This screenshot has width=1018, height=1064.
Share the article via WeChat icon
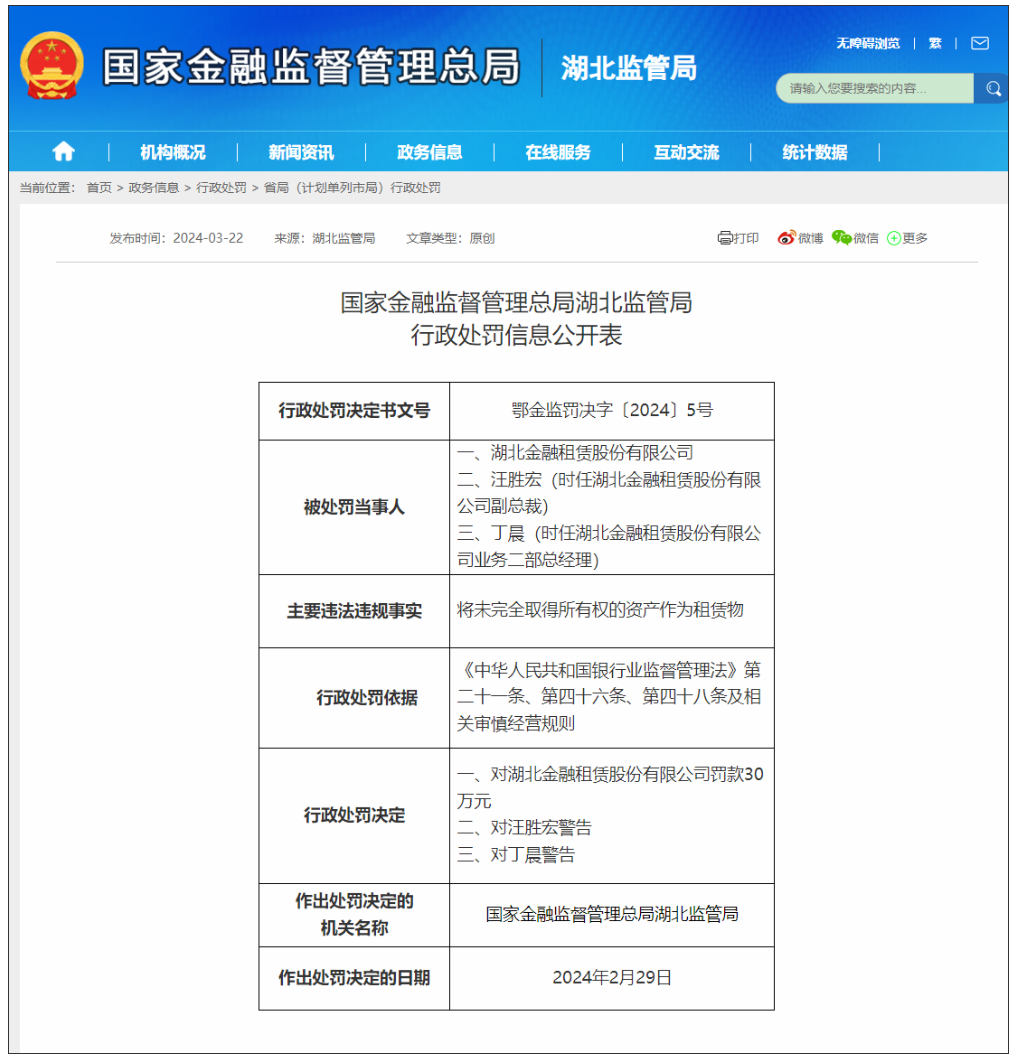(x=841, y=238)
